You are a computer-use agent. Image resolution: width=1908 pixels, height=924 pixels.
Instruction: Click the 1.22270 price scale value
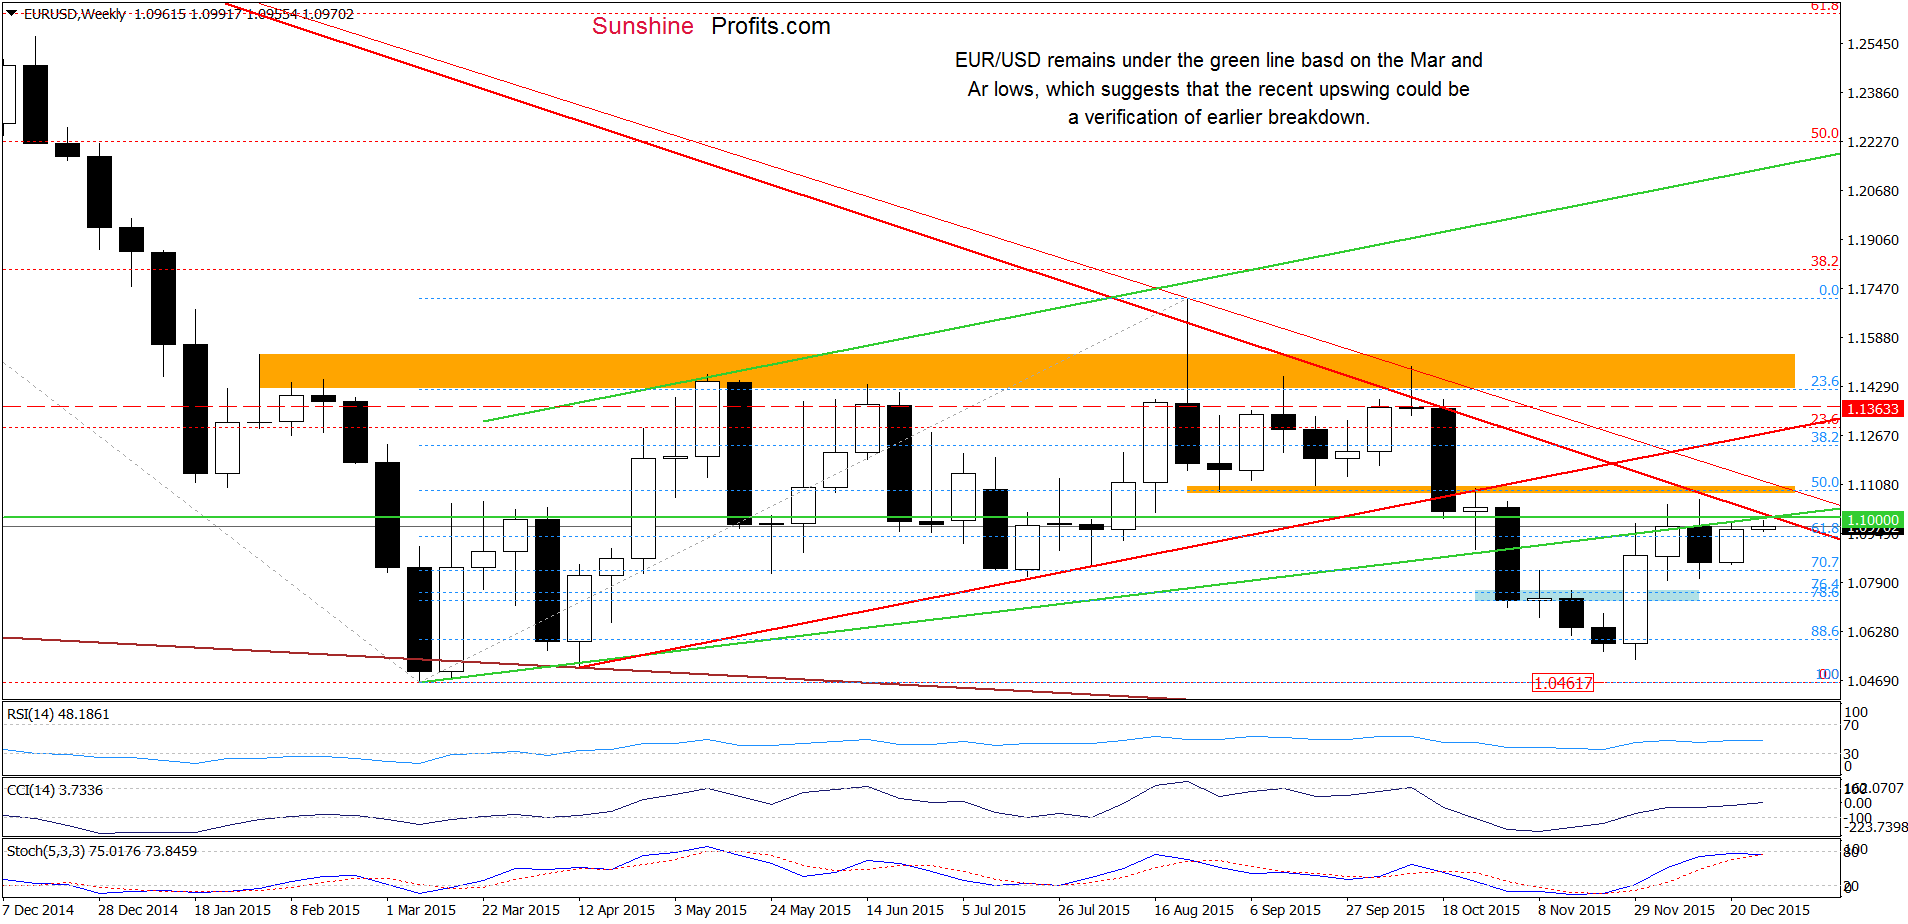click(x=1873, y=142)
